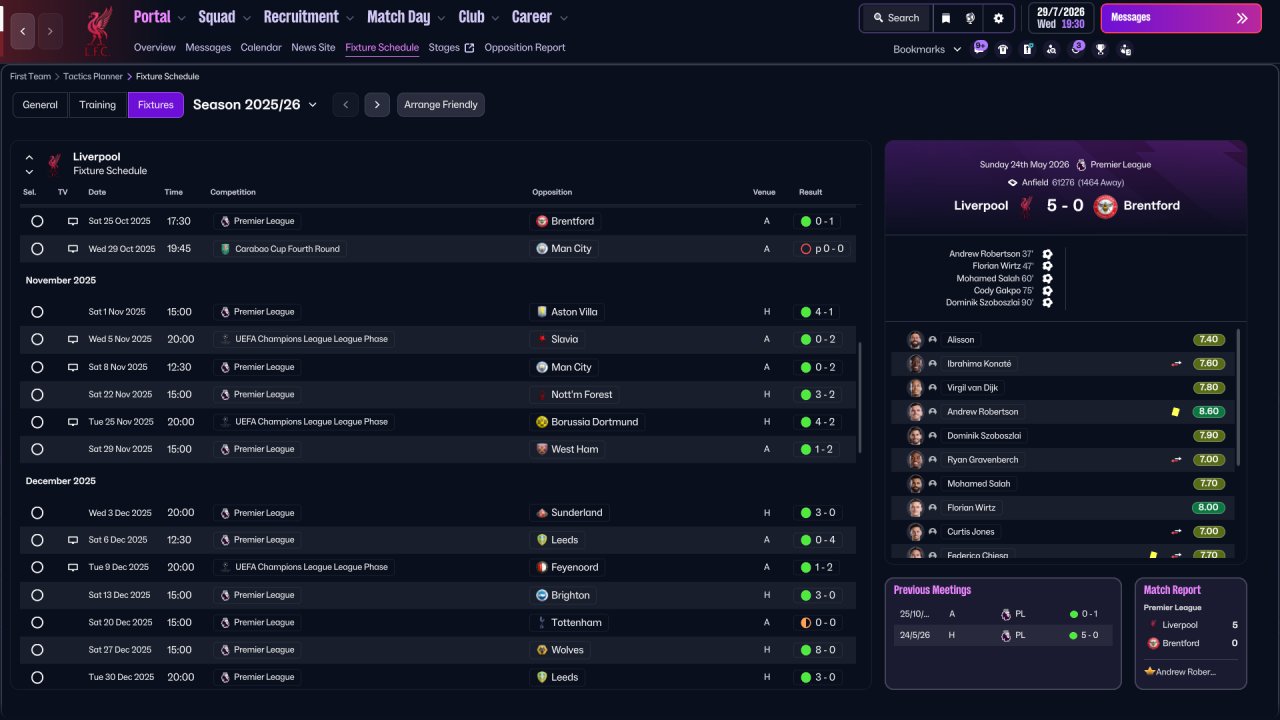The height and width of the screenshot is (720, 1280).
Task: Click the Anfield stadium icon
Action: point(1013,183)
